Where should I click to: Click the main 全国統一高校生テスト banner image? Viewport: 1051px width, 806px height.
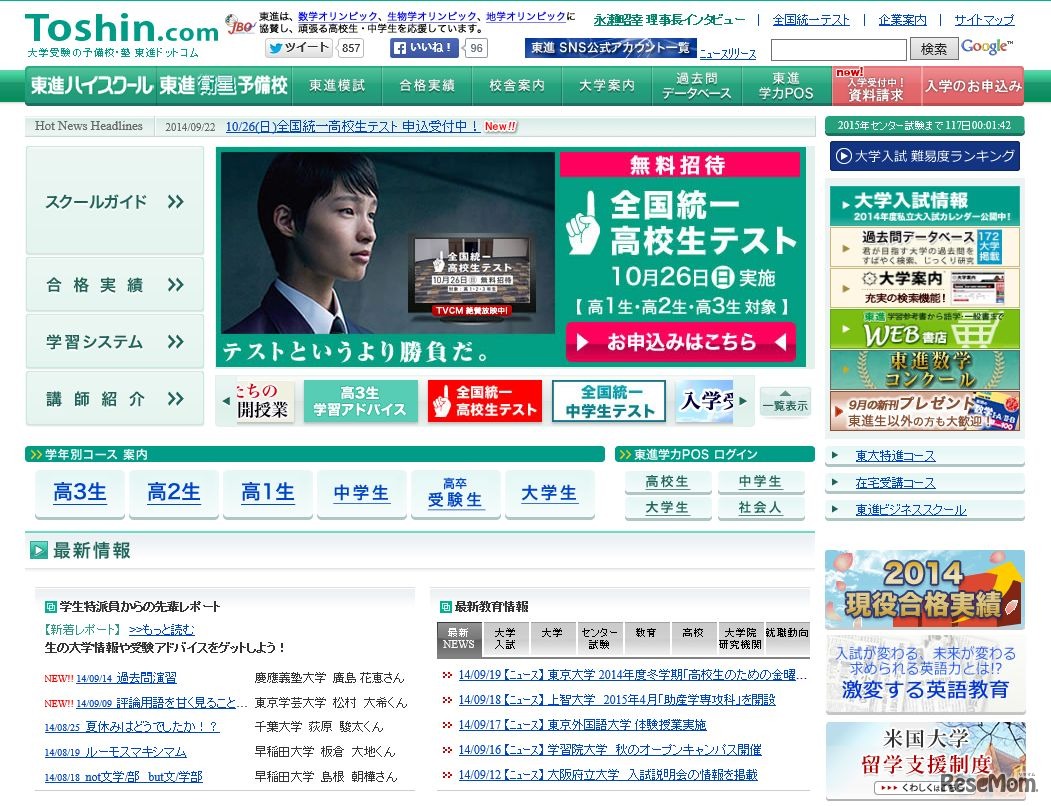pos(510,257)
